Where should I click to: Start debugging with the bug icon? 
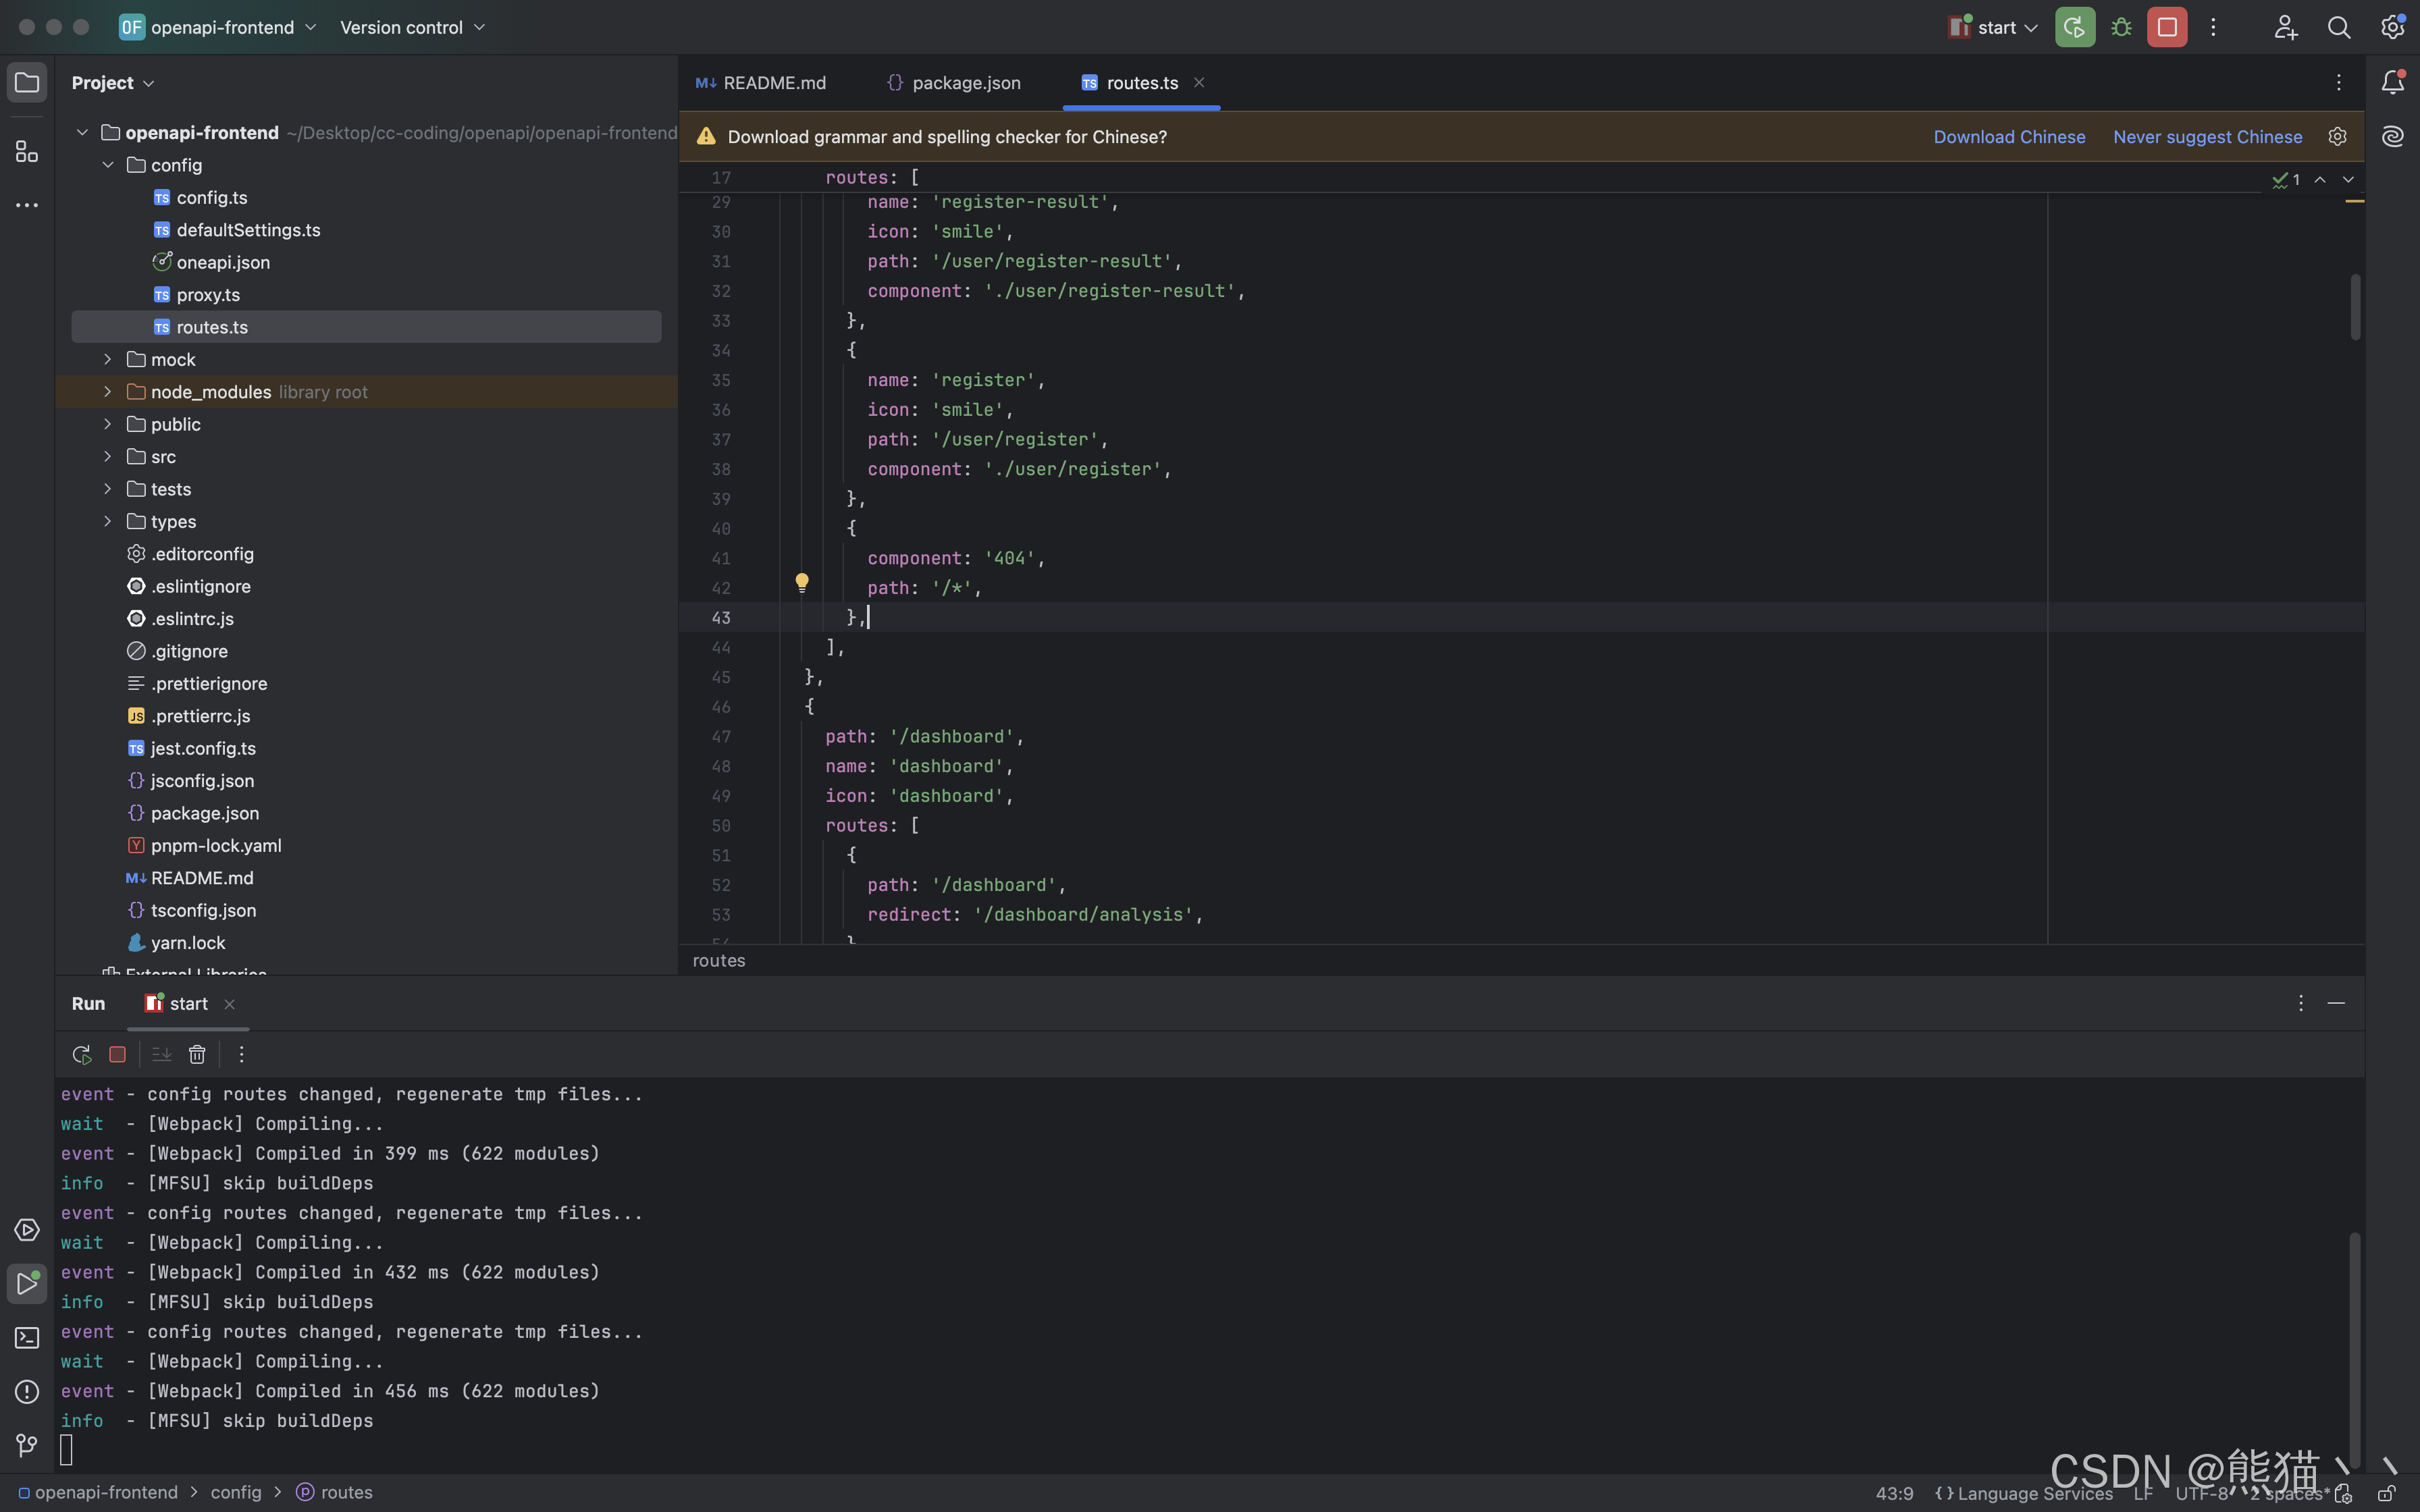(x=2121, y=27)
